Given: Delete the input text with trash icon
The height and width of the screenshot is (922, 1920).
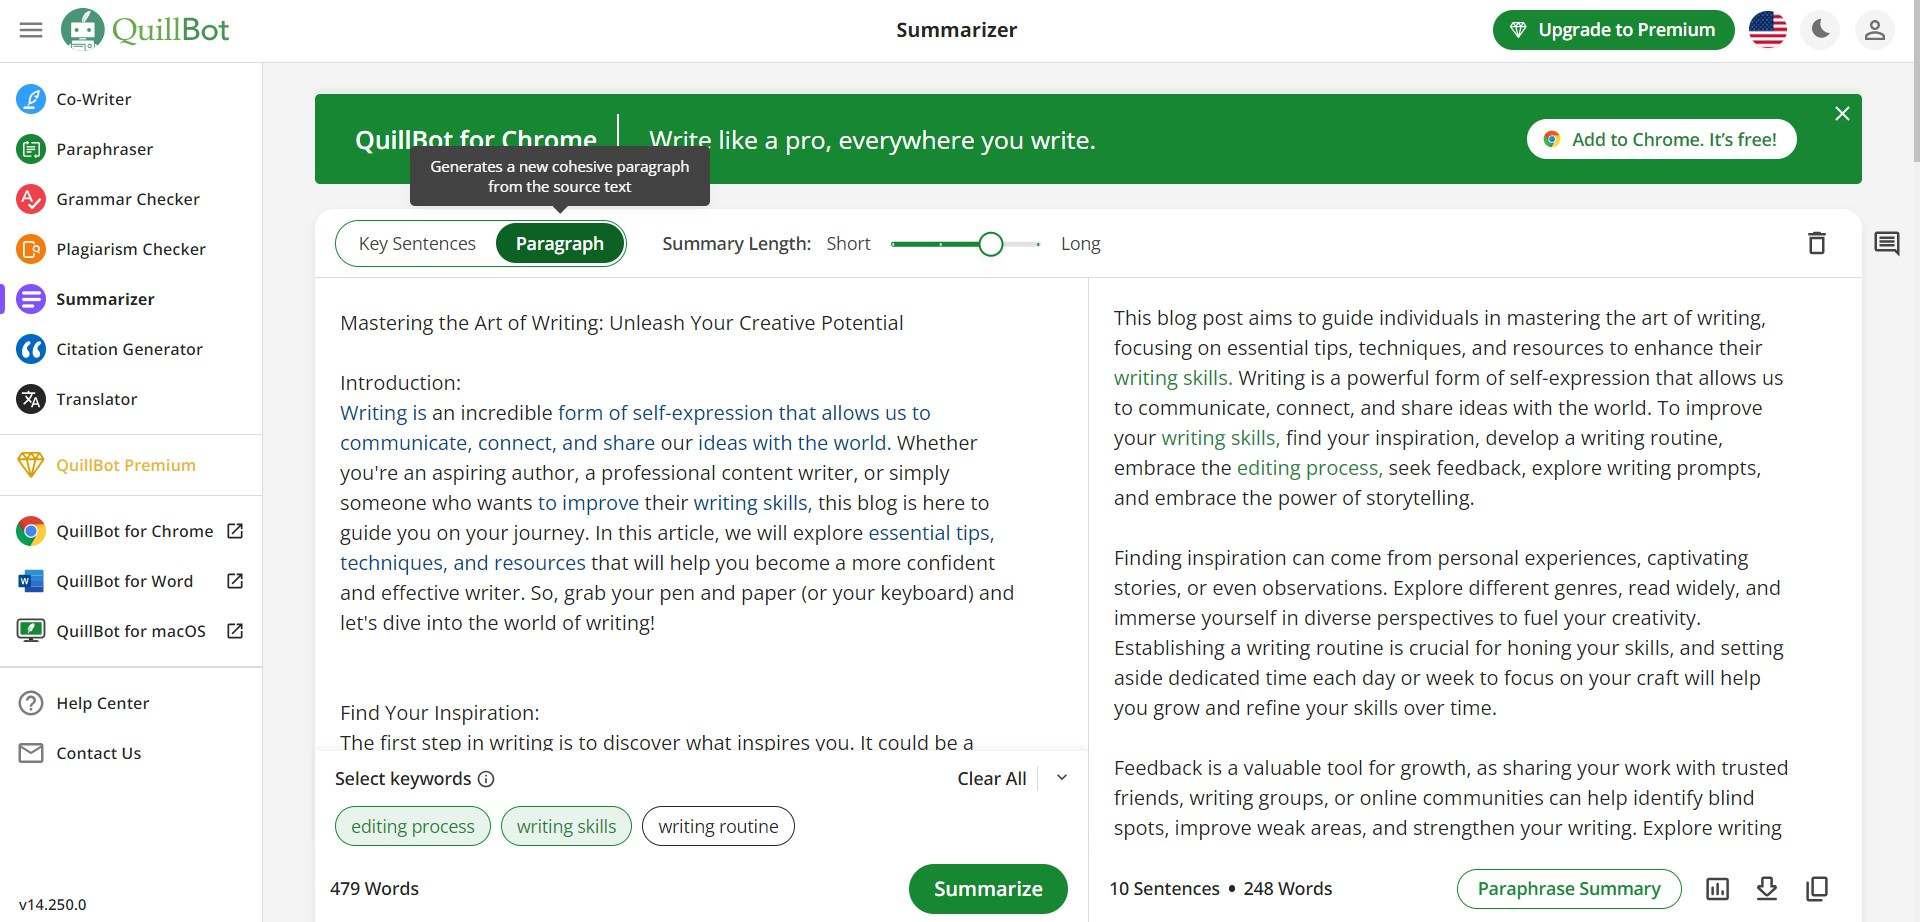Looking at the screenshot, I should pyautogui.click(x=1817, y=243).
